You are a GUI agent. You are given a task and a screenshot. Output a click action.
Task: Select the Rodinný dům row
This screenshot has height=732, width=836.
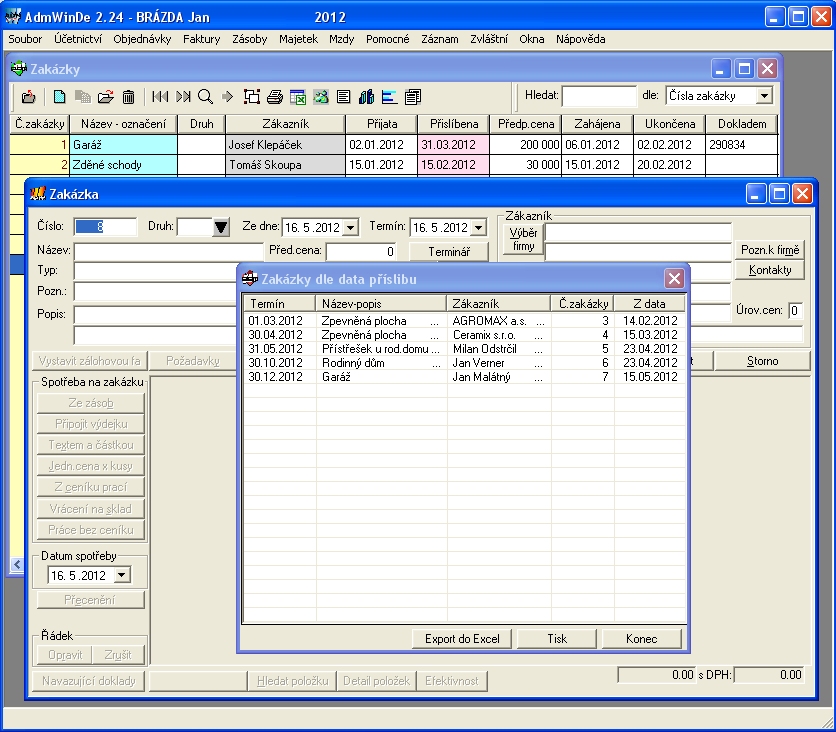(x=464, y=362)
